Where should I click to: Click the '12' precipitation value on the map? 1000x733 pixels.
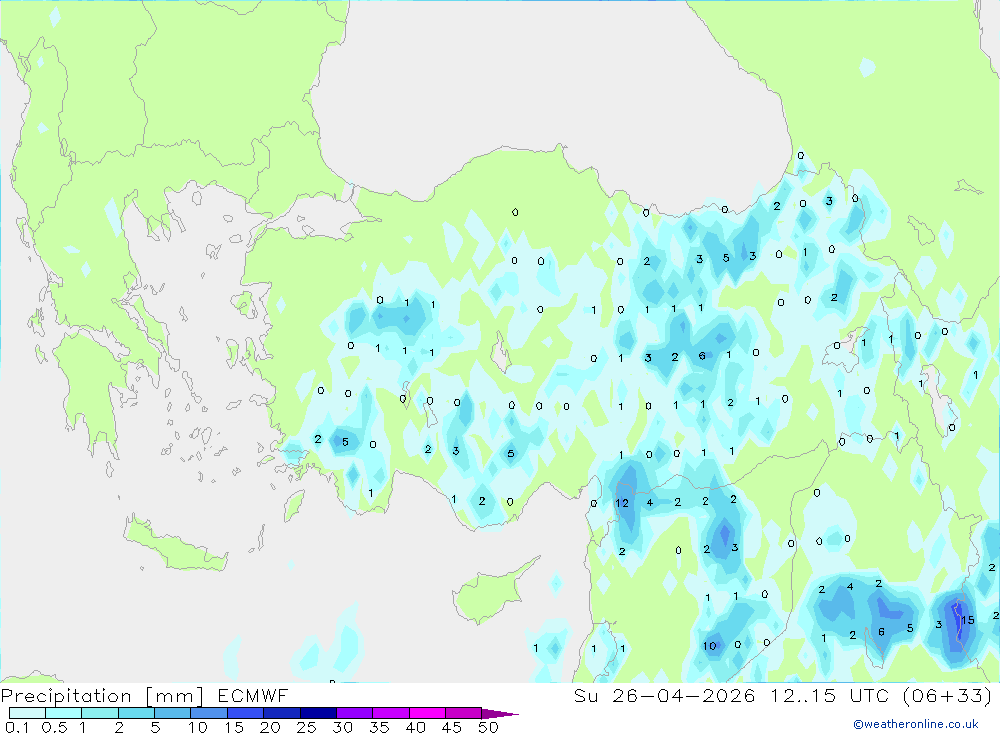[622, 503]
